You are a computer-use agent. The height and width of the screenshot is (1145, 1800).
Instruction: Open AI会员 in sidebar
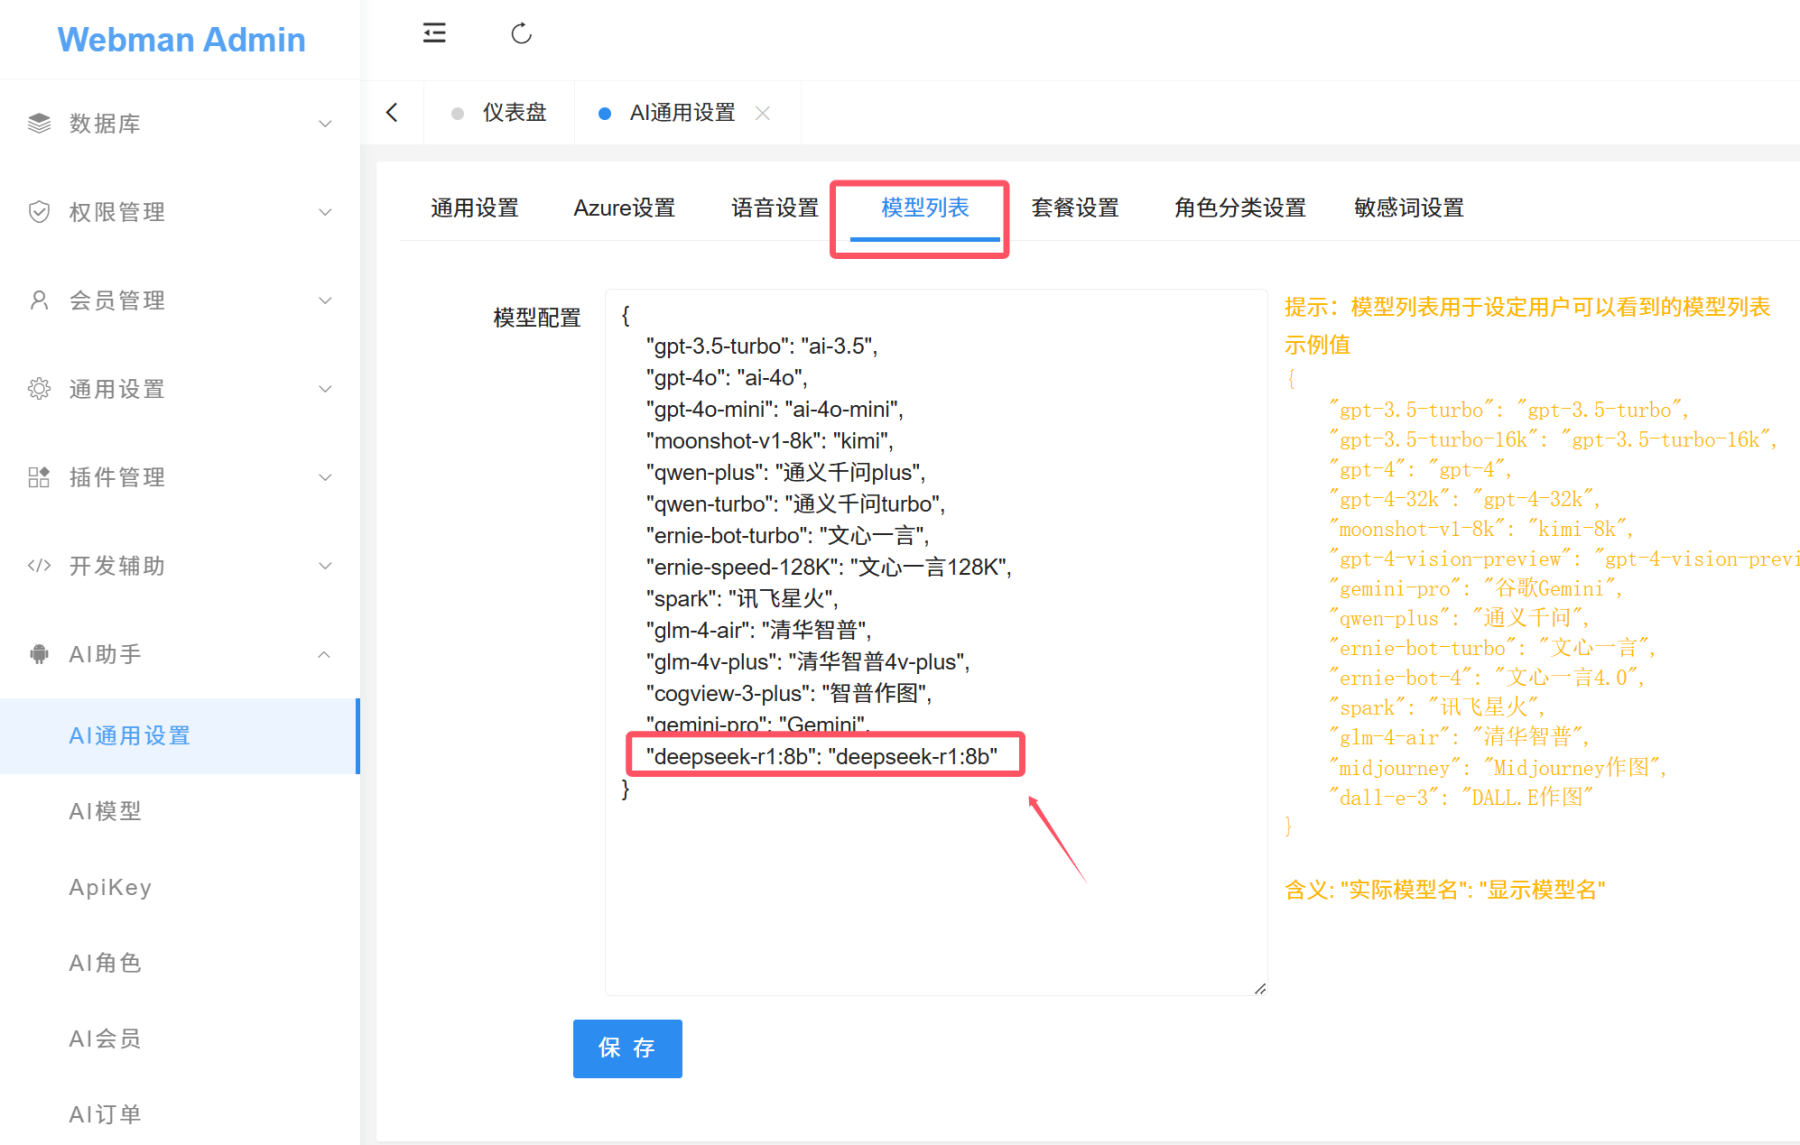point(105,1039)
